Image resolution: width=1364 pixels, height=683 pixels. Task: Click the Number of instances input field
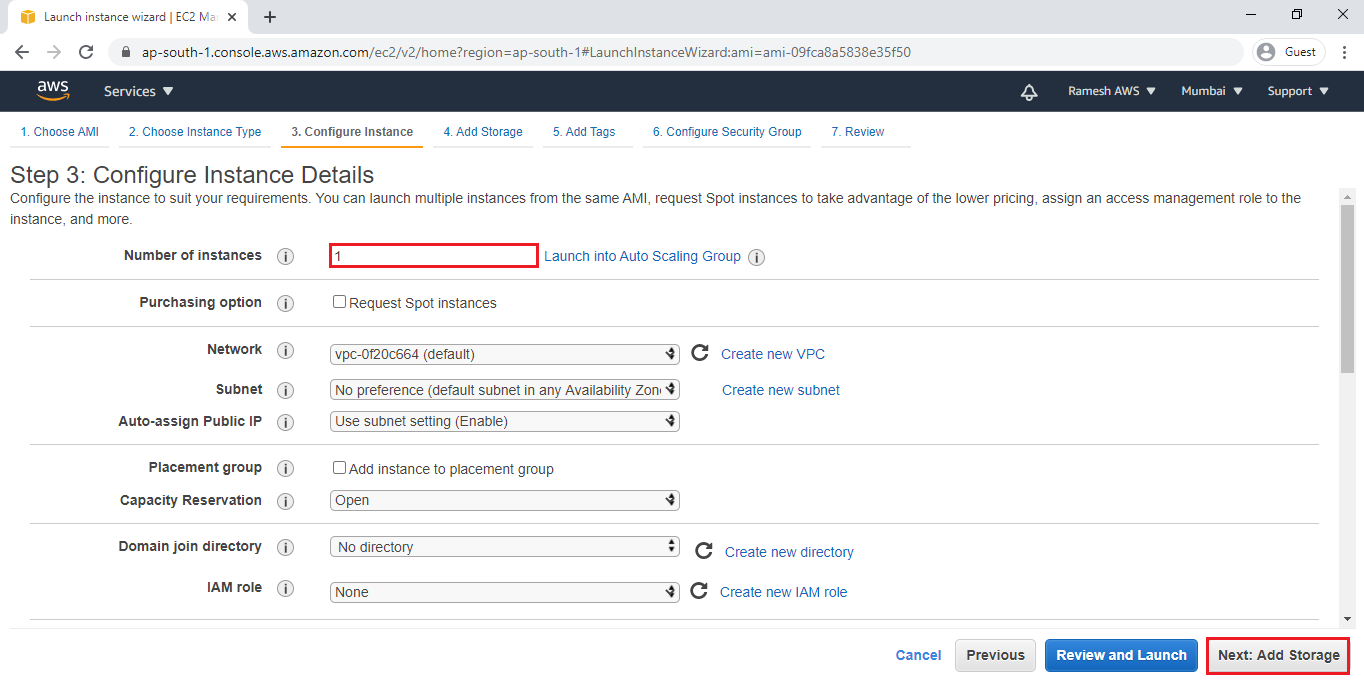(434, 256)
